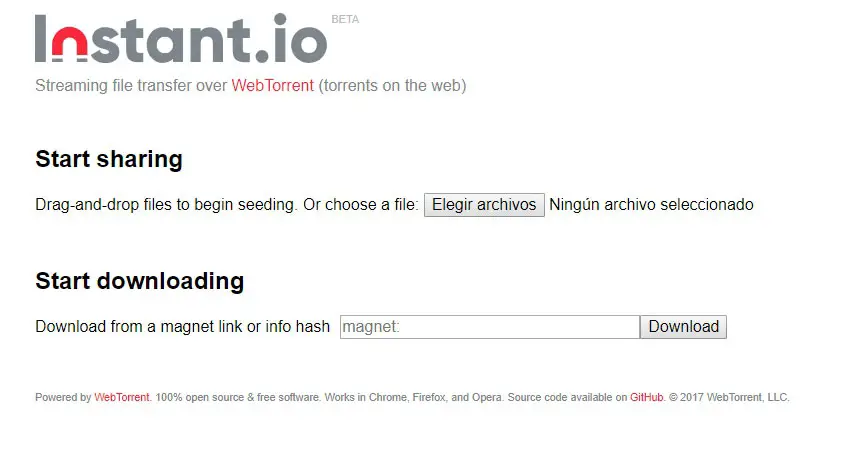The image size is (844, 453).
Task: Click the BETA label beside the logo
Action: (344, 19)
